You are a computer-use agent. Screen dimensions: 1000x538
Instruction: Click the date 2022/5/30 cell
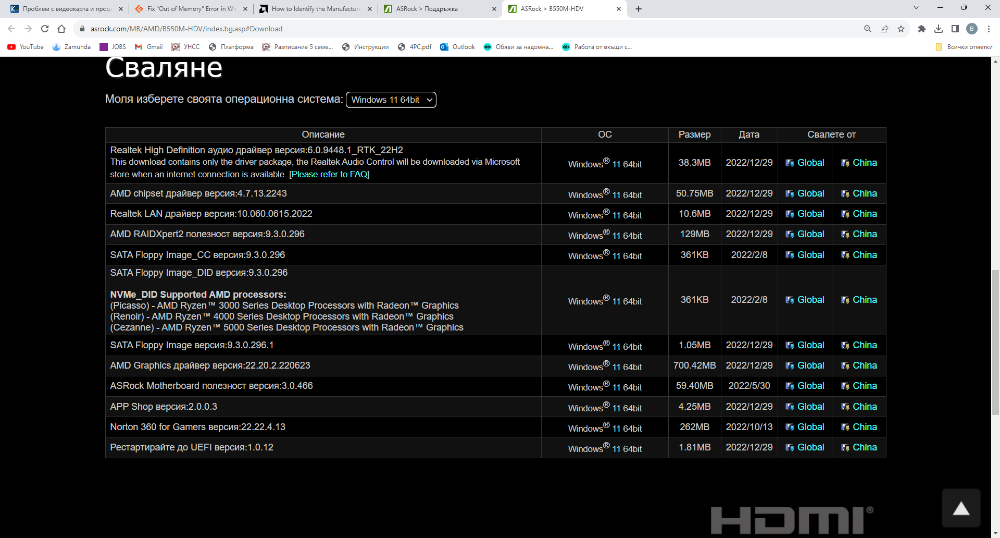749,386
